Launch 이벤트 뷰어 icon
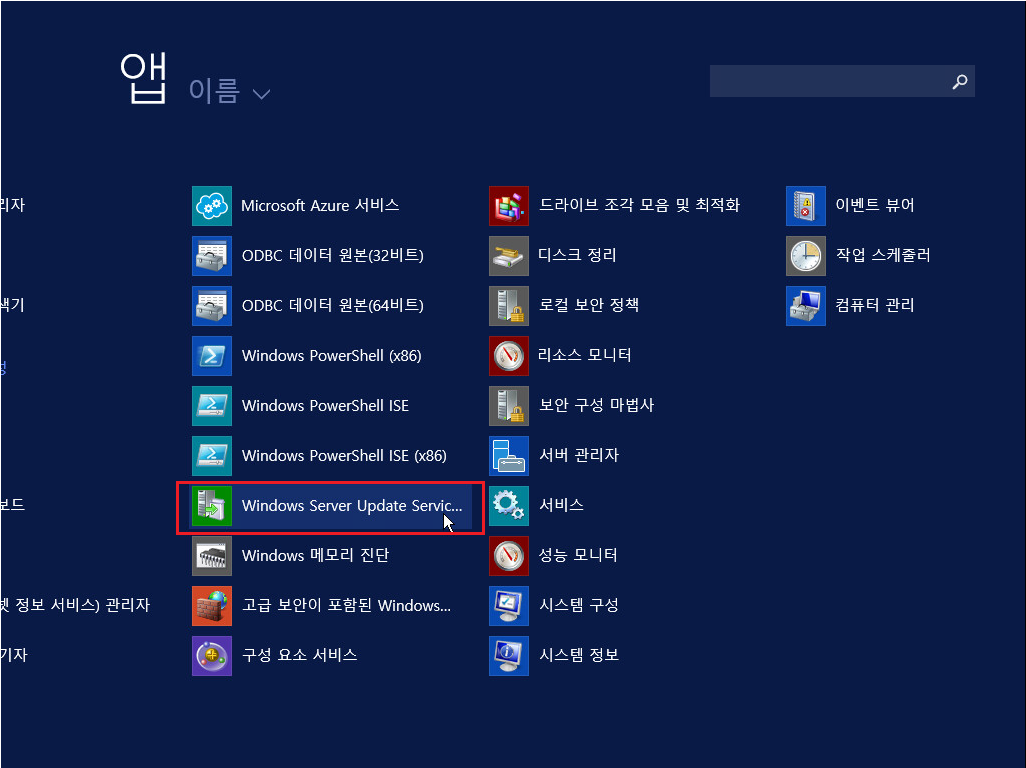Viewport: 1026px width, 768px height. point(805,206)
